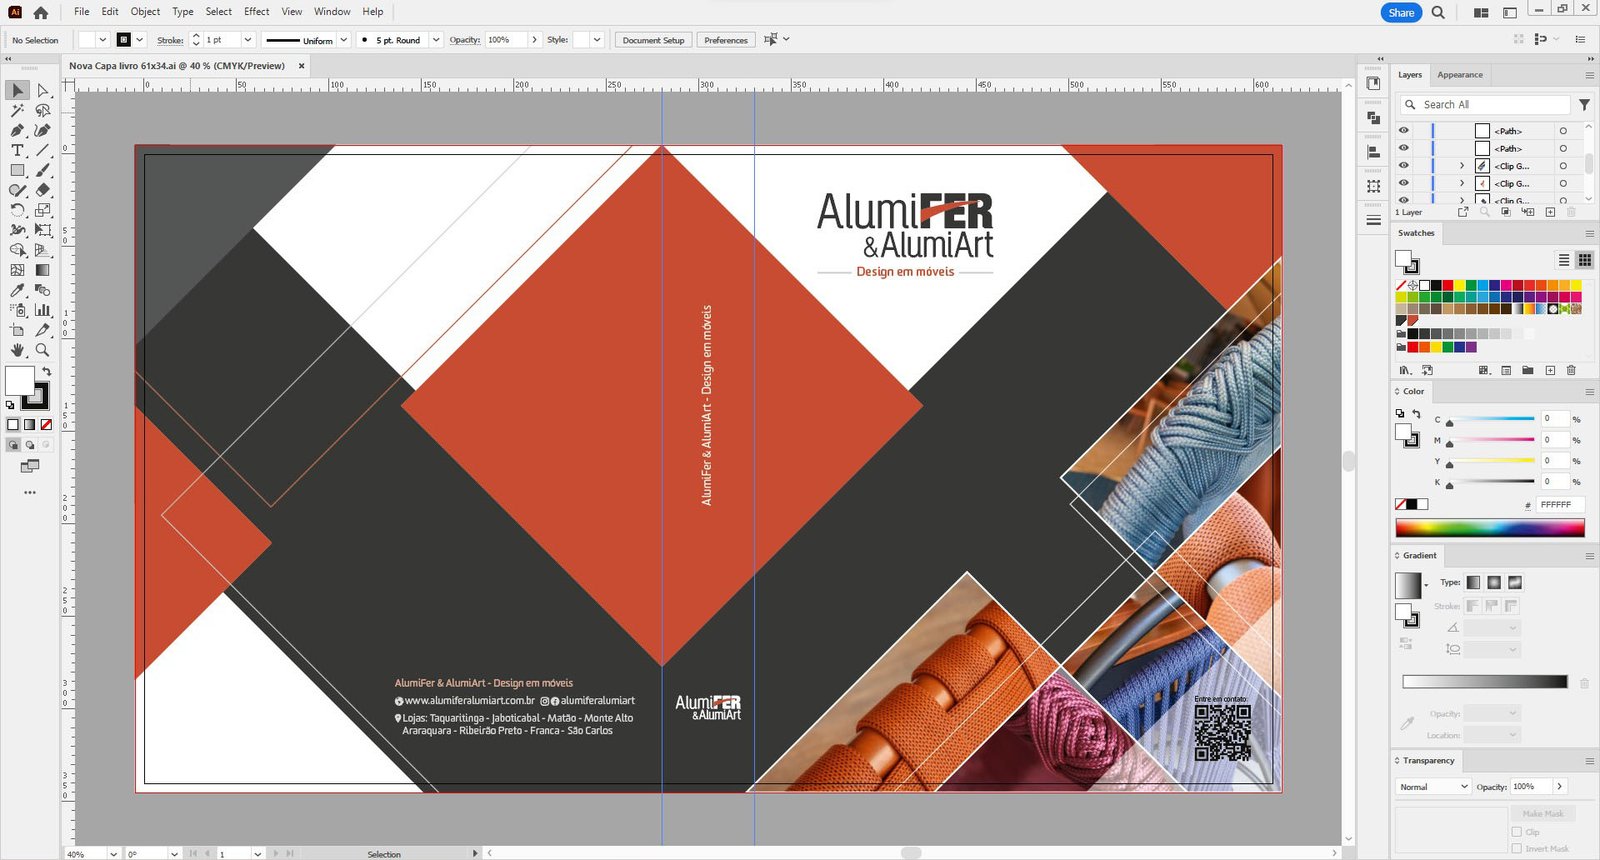Open Transparency panel options menu

(x=1589, y=761)
